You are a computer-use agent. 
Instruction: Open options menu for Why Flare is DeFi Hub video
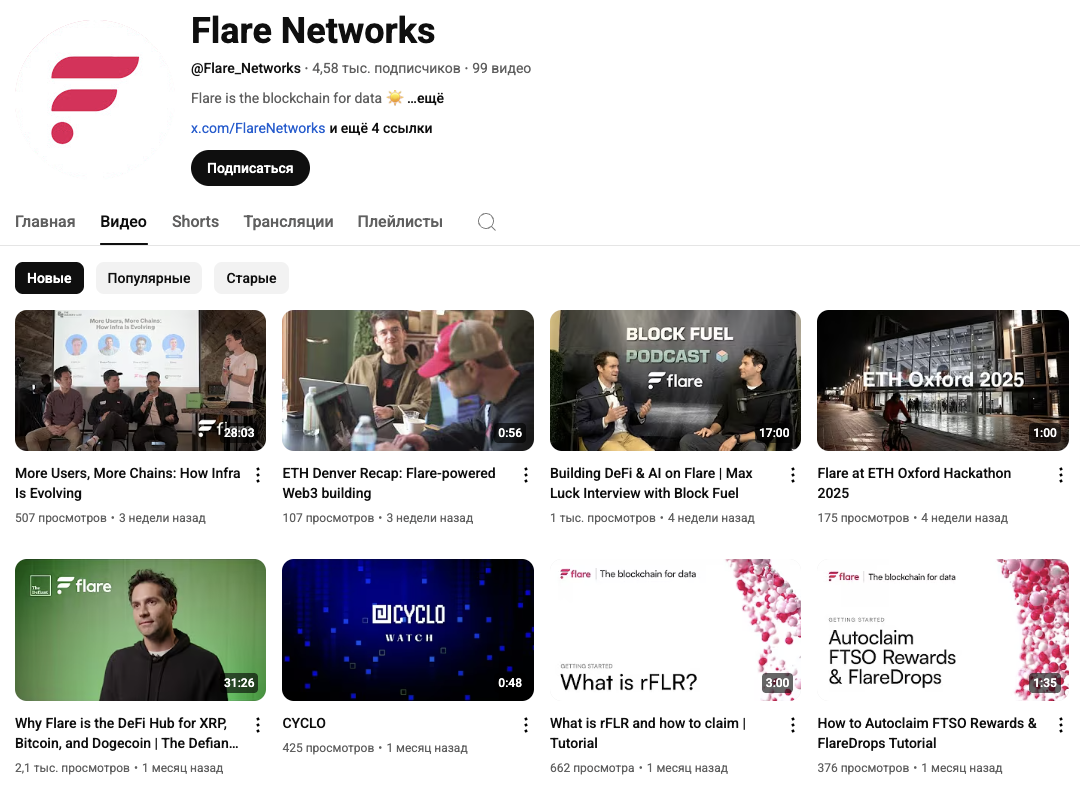pyautogui.click(x=258, y=725)
